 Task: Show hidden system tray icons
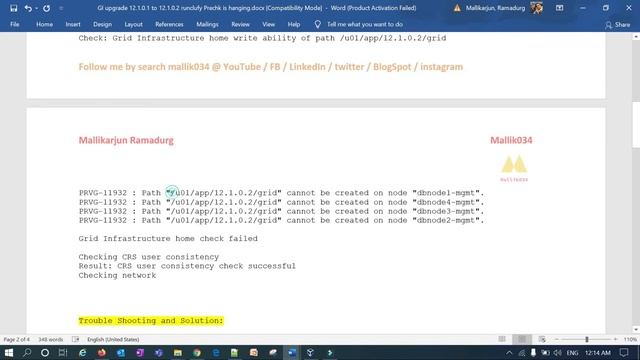tap(509, 353)
